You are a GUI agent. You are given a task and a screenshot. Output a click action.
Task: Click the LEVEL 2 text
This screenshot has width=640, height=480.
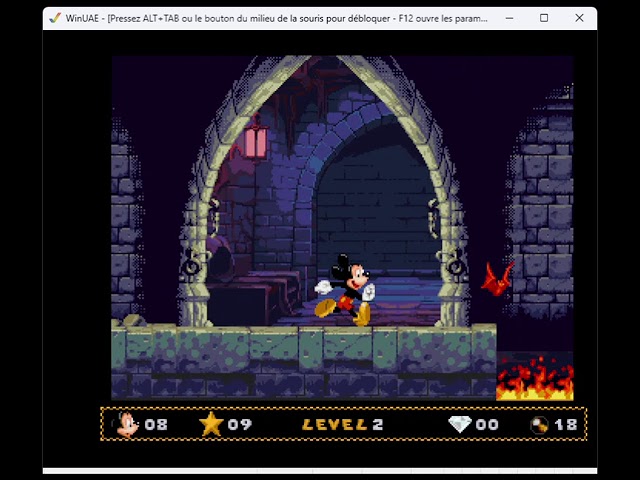pyautogui.click(x=343, y=424)
